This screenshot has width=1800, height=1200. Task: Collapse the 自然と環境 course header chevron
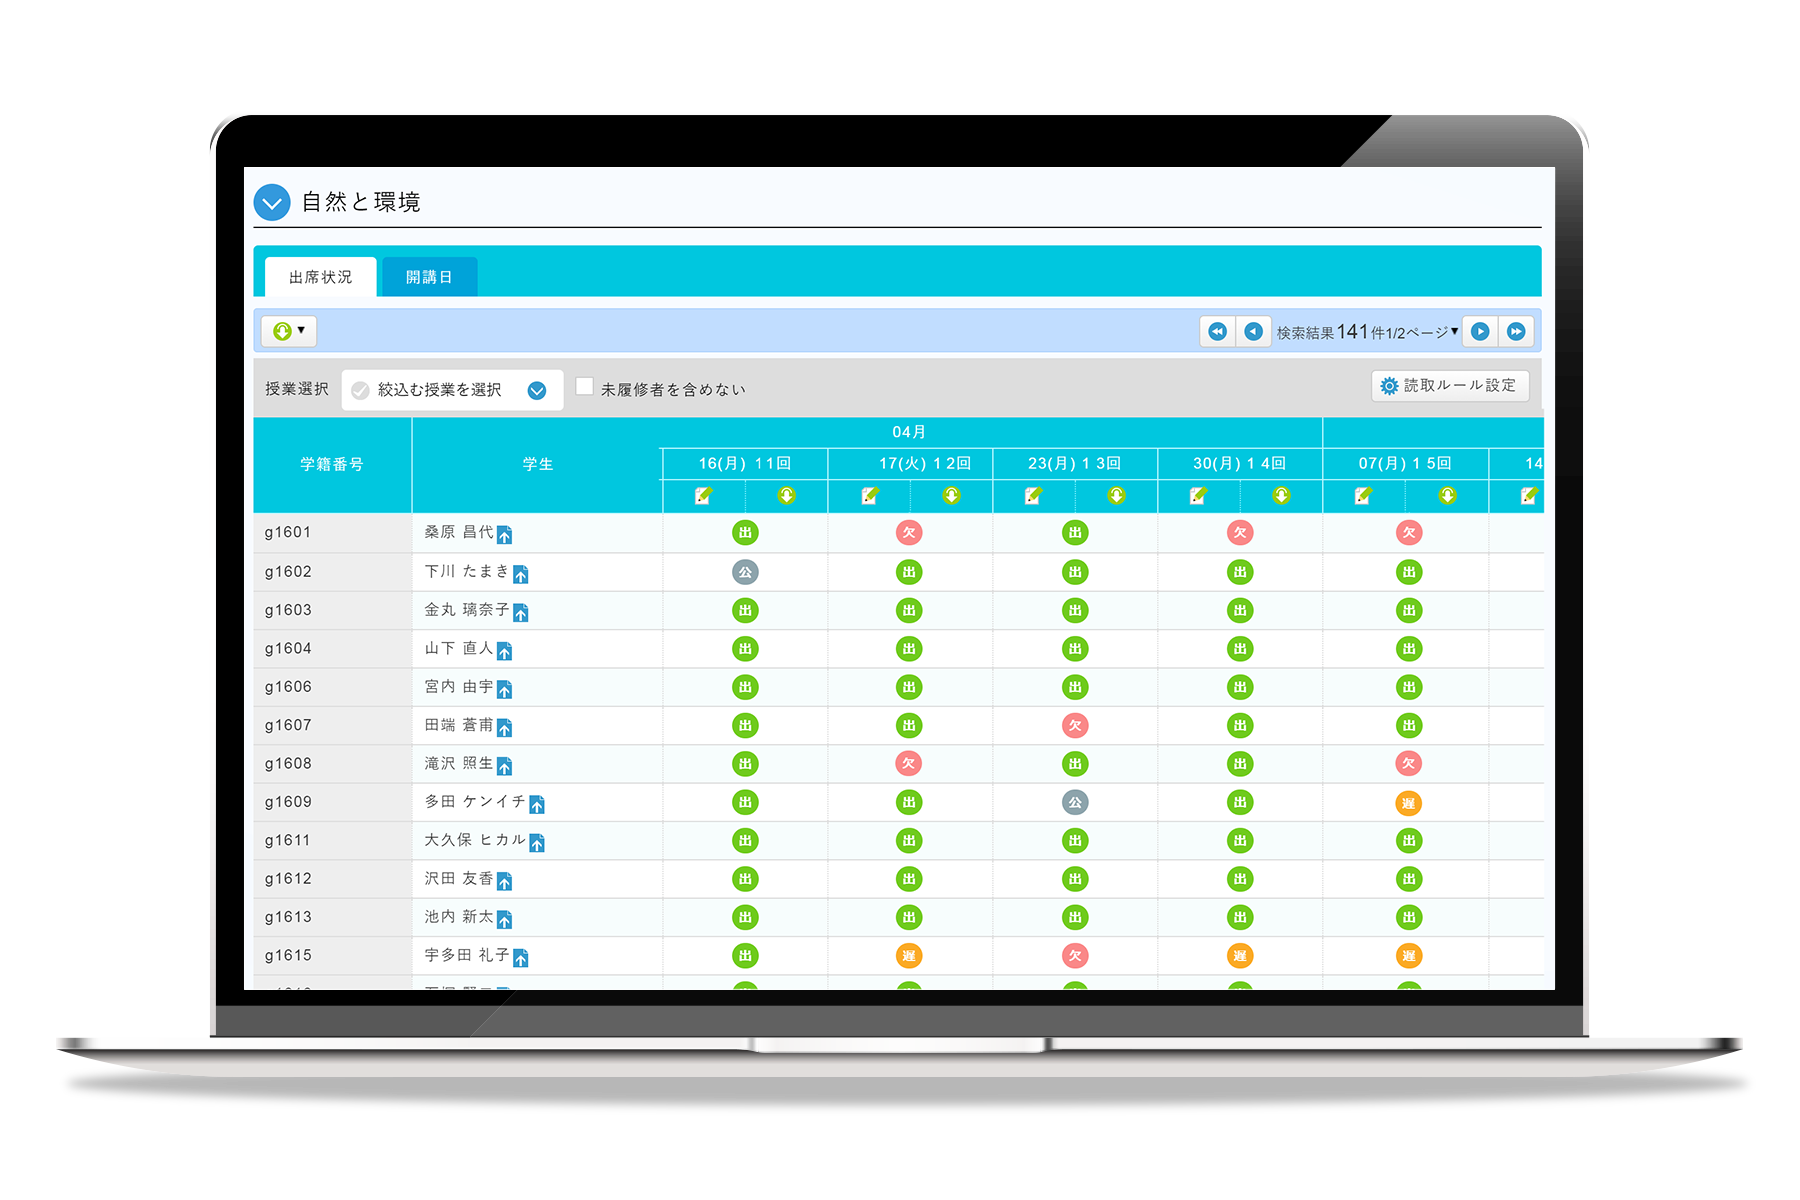tap(272, 202)
